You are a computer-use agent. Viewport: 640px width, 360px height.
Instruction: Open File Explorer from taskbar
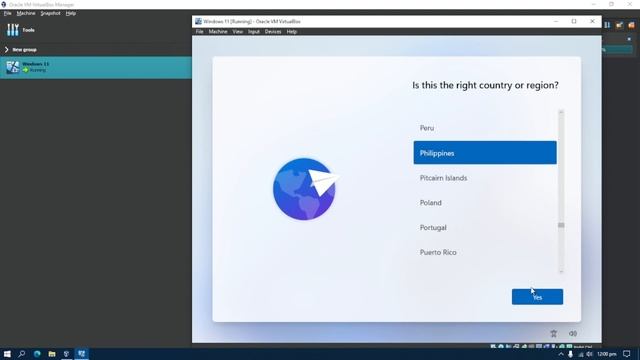click(x=52, y=354)
